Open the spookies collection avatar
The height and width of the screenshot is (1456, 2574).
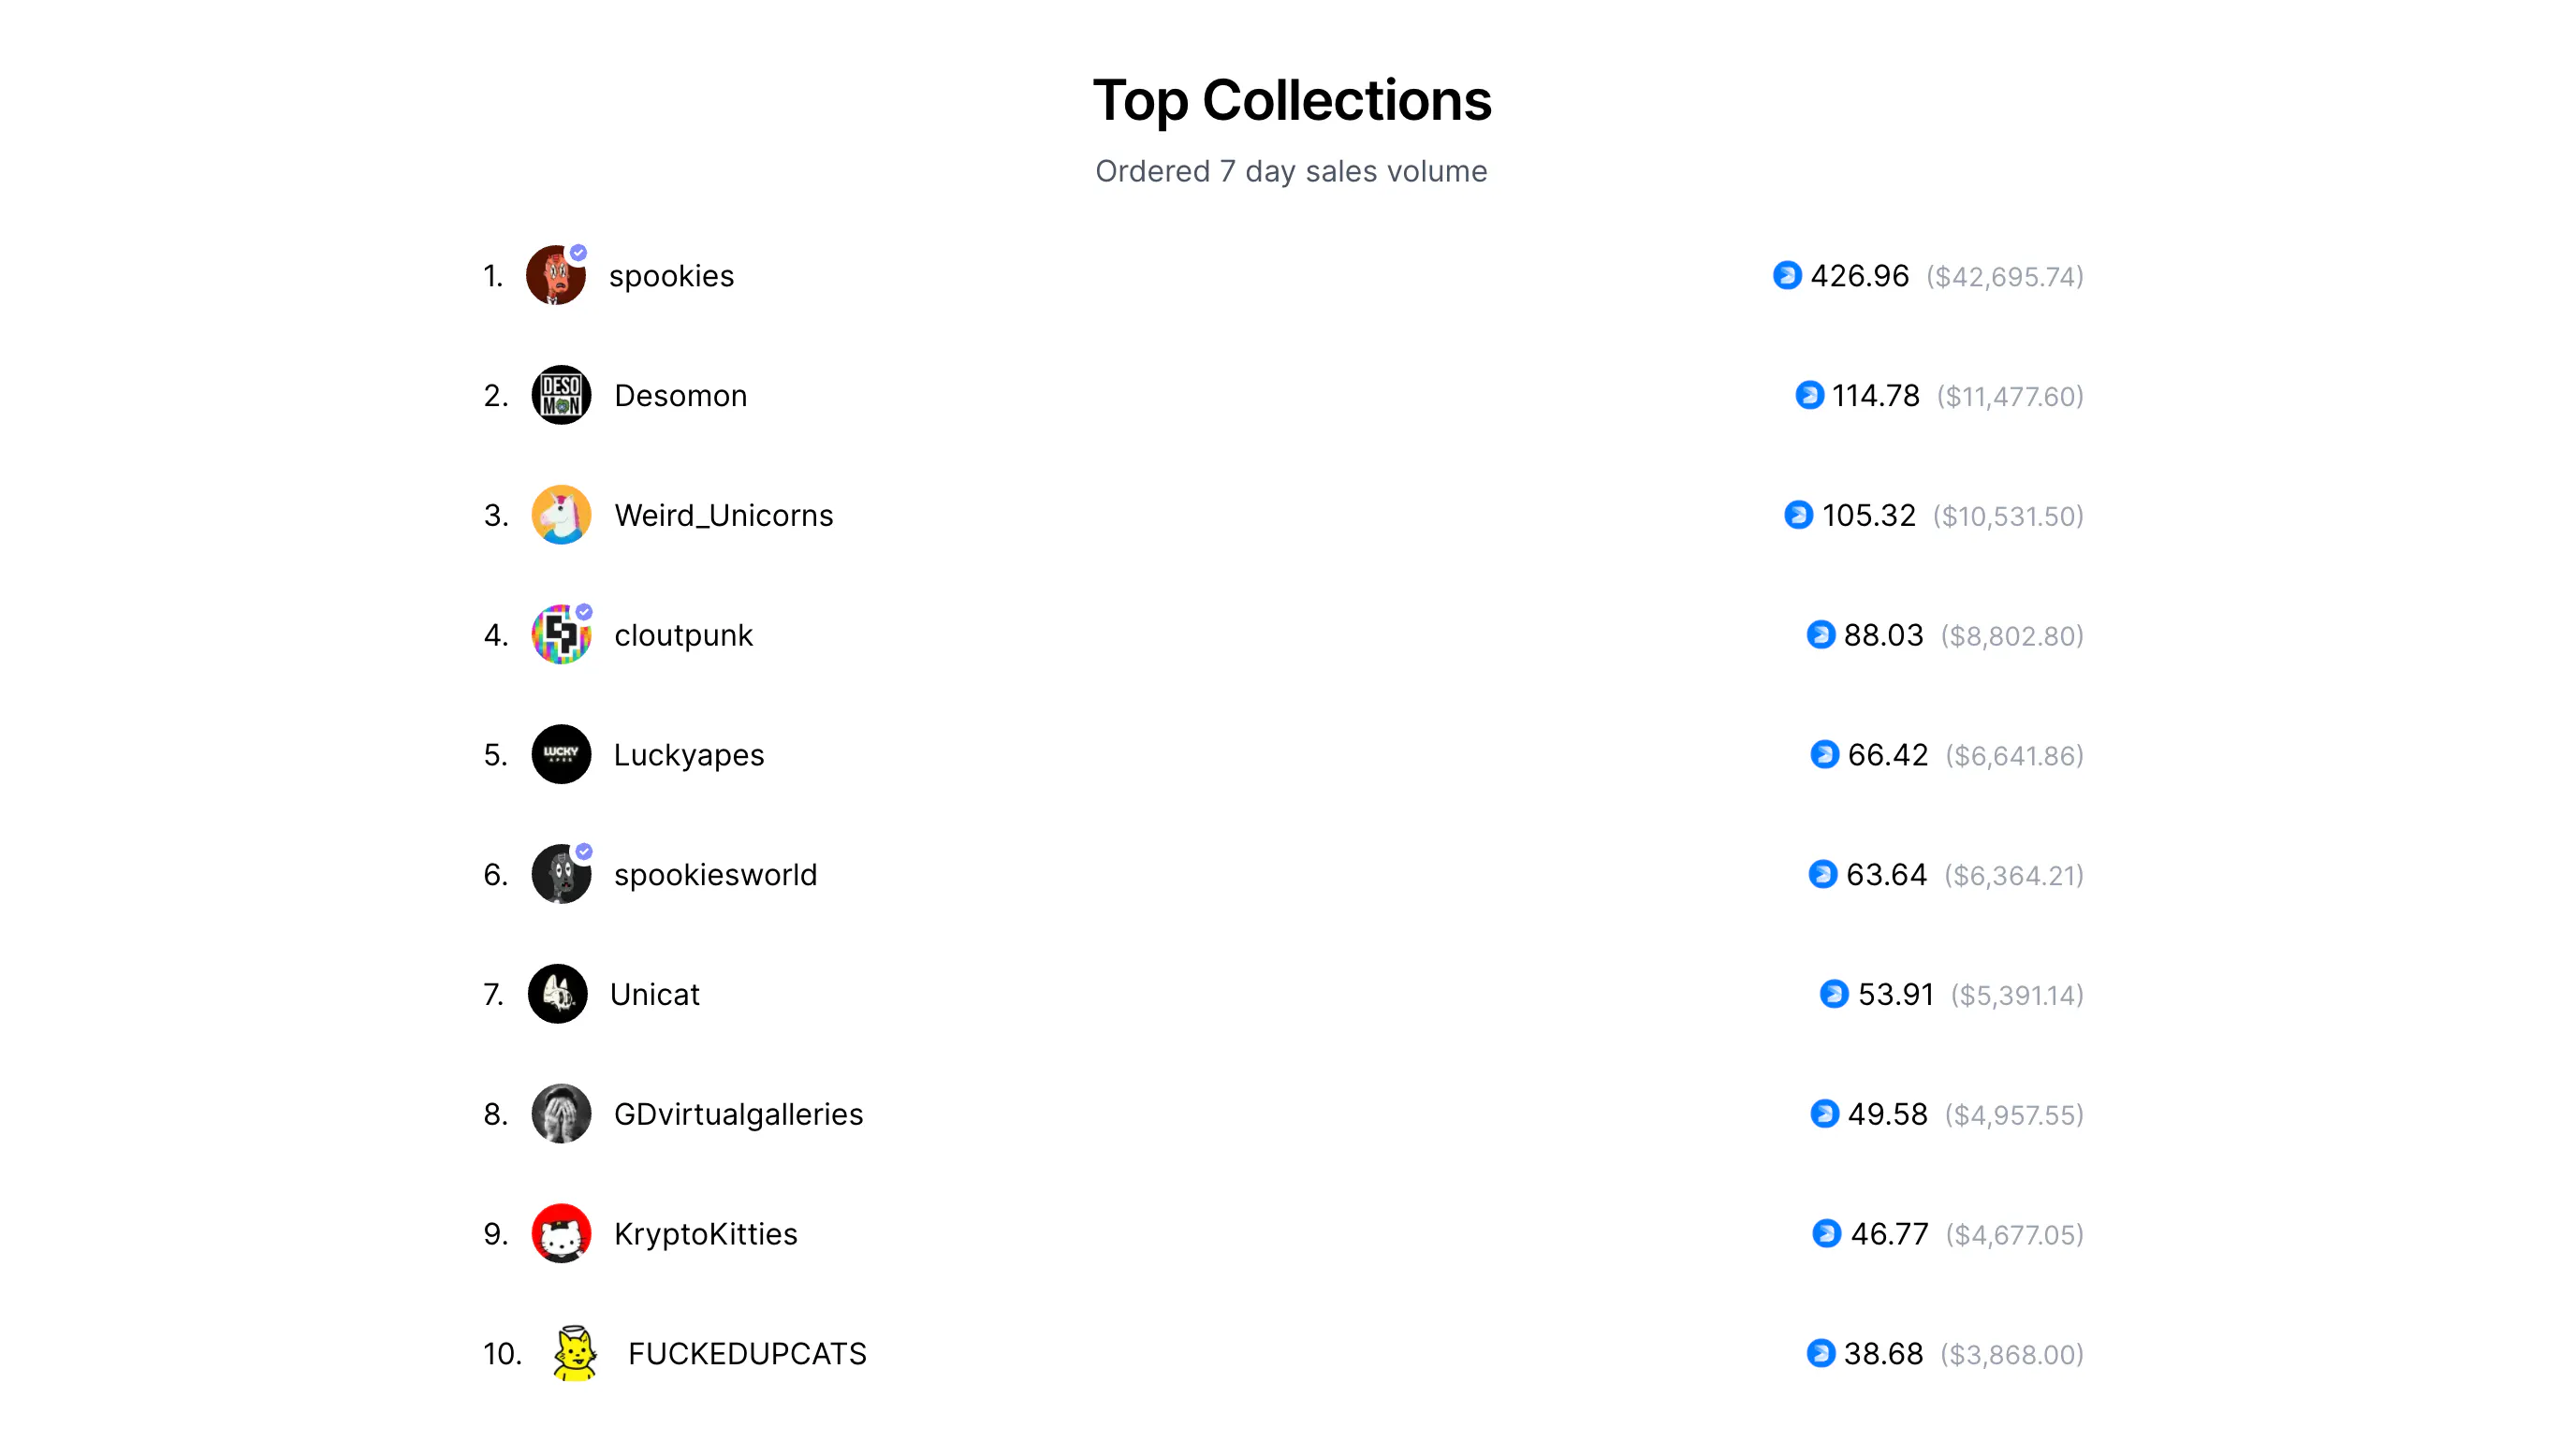point(555,275)
